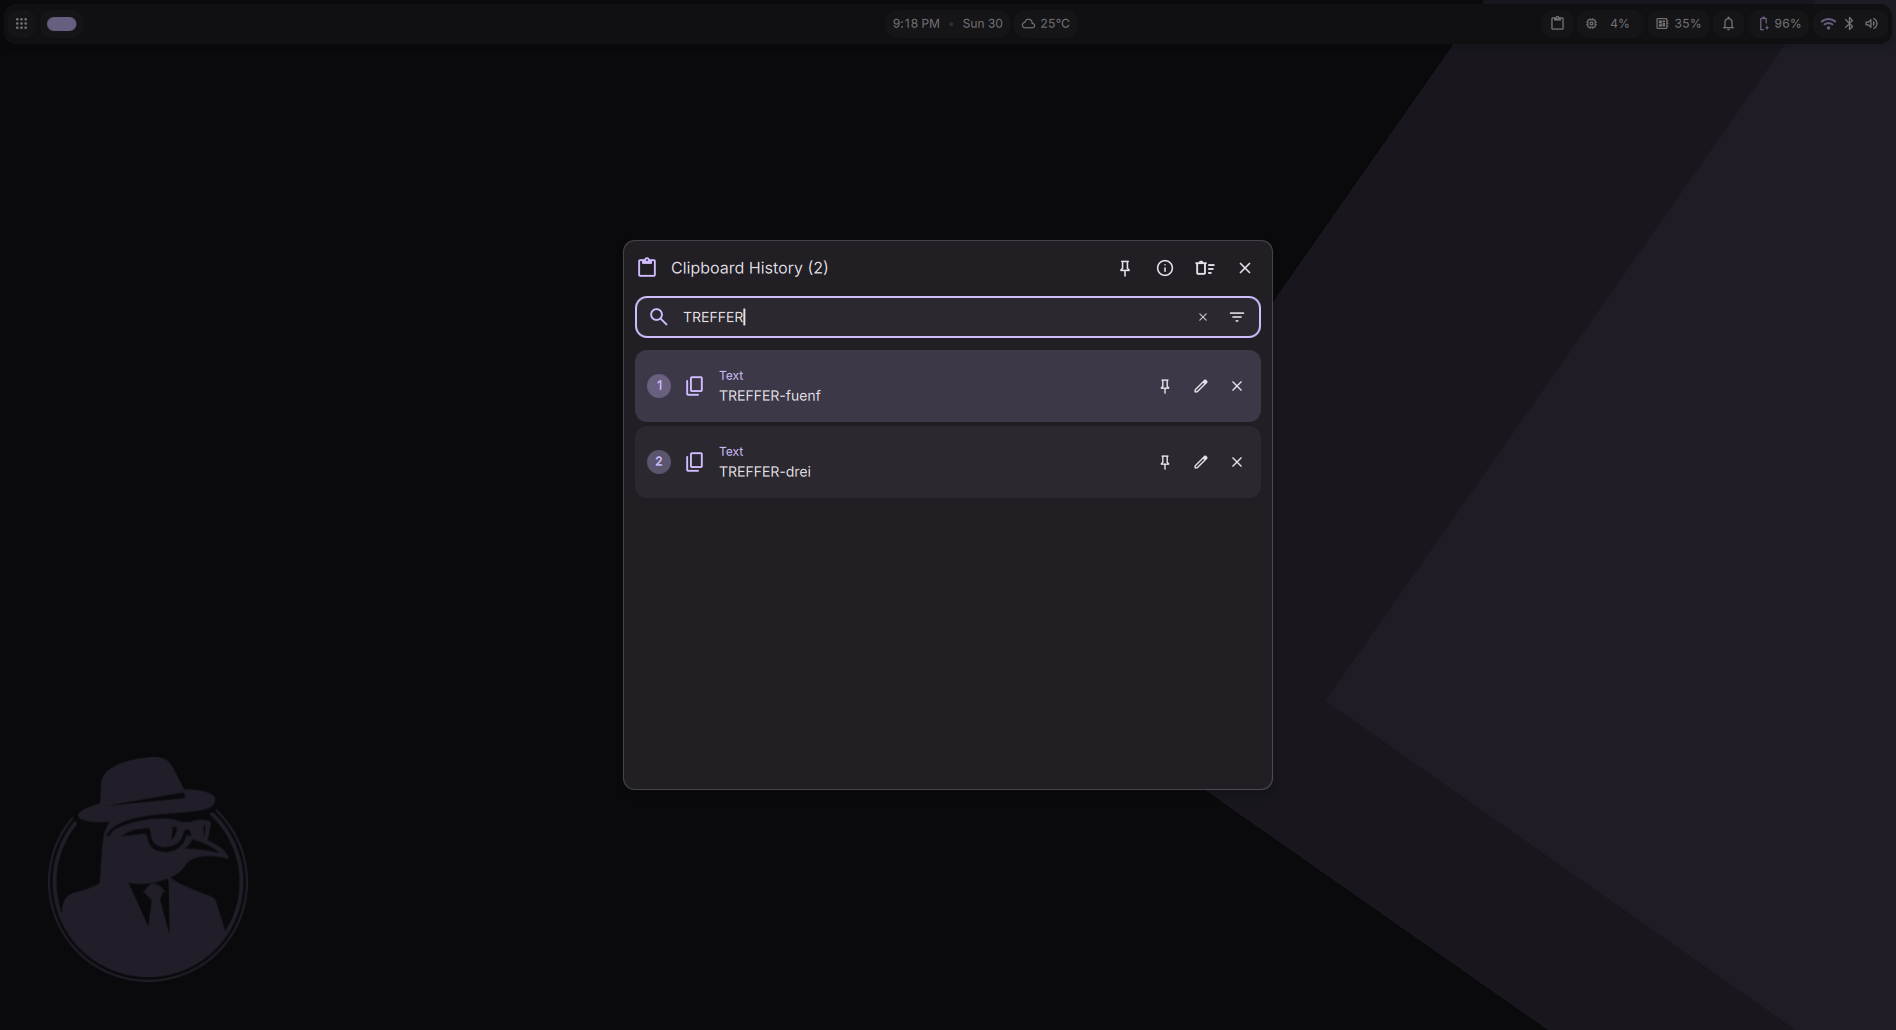The width and height of the screenshot is (1896, 1030).
Task: Click the clipboard icon beside the title
Action: point(647,267)
